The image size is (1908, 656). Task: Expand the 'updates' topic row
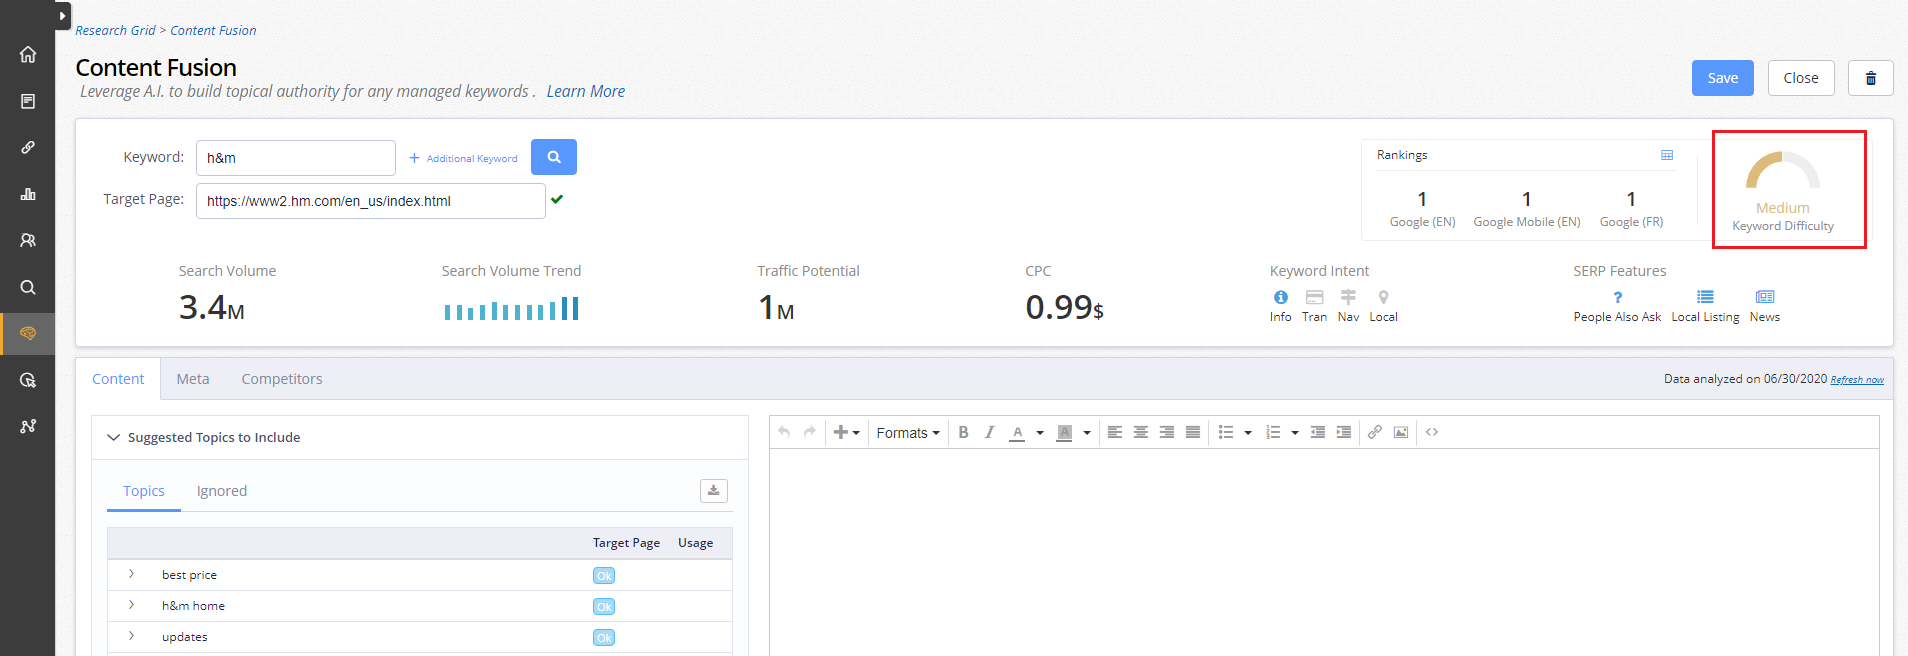pos(131,636)
